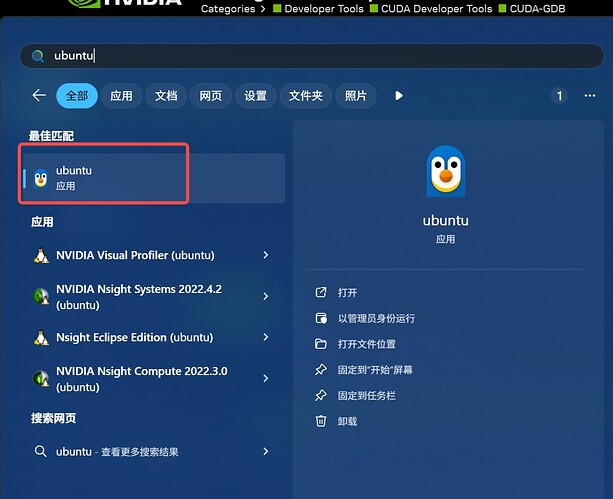This screenshot has height=499, width=613.
Task: Choose 固定到"开始"屏幕
Action: pos(375,370)
